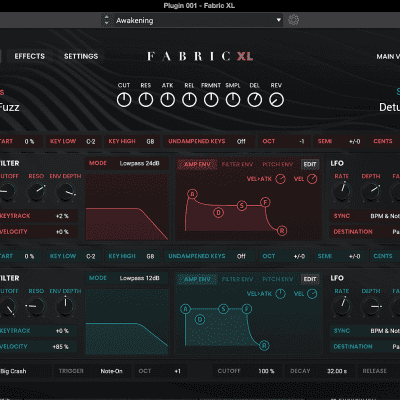This screenshot has width=400, height=400.
Task: Switch to the SETTINGS tab
Action: pyautogui.click(x=81, y=56)
